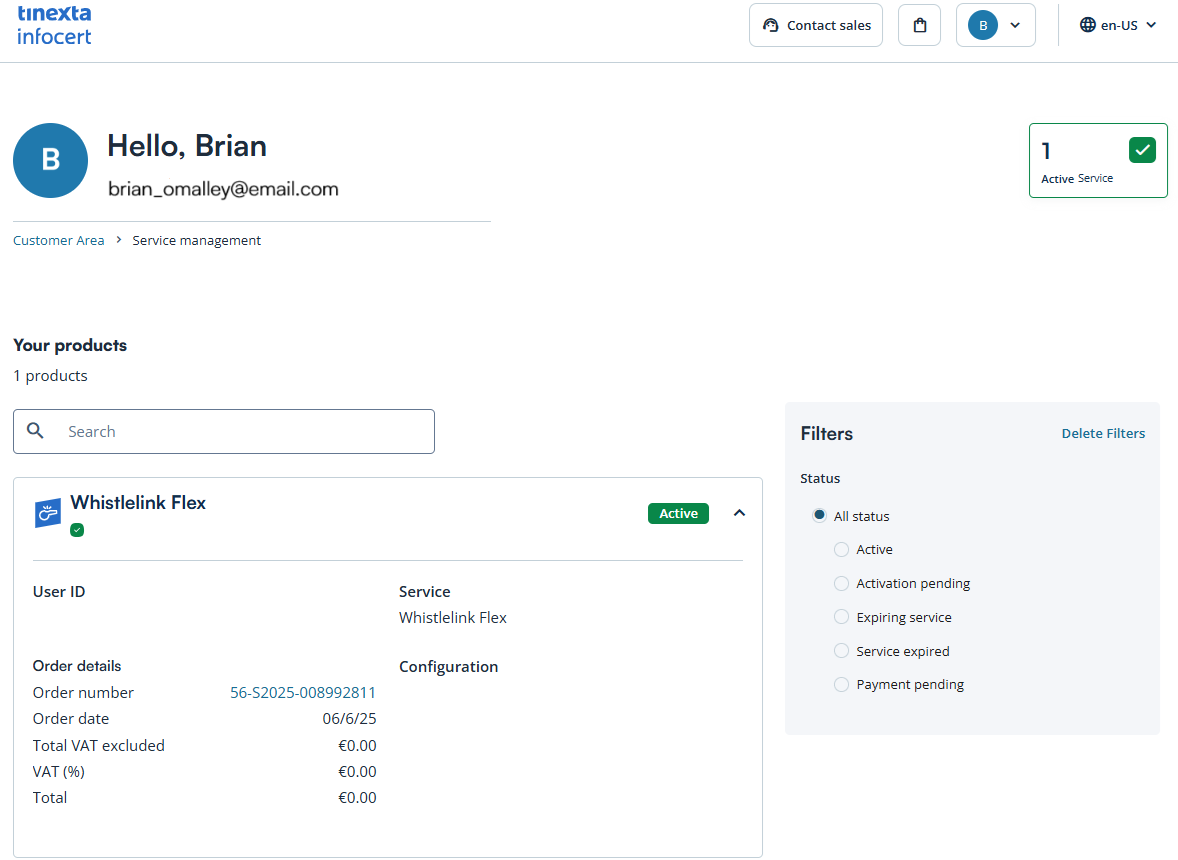
Task: Click the Whistlelink Flex product logo
Action: (48, 513)
